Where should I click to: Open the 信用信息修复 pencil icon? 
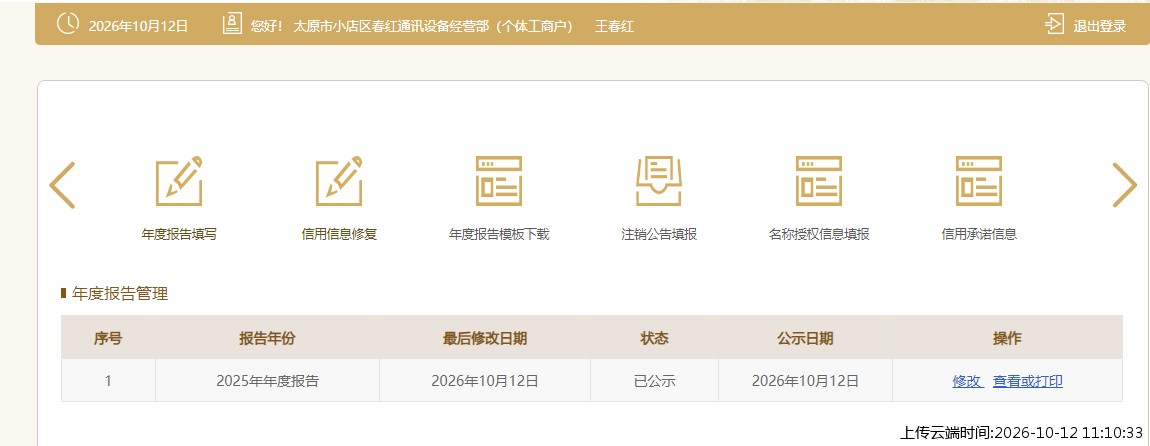(x=339, y=181)
